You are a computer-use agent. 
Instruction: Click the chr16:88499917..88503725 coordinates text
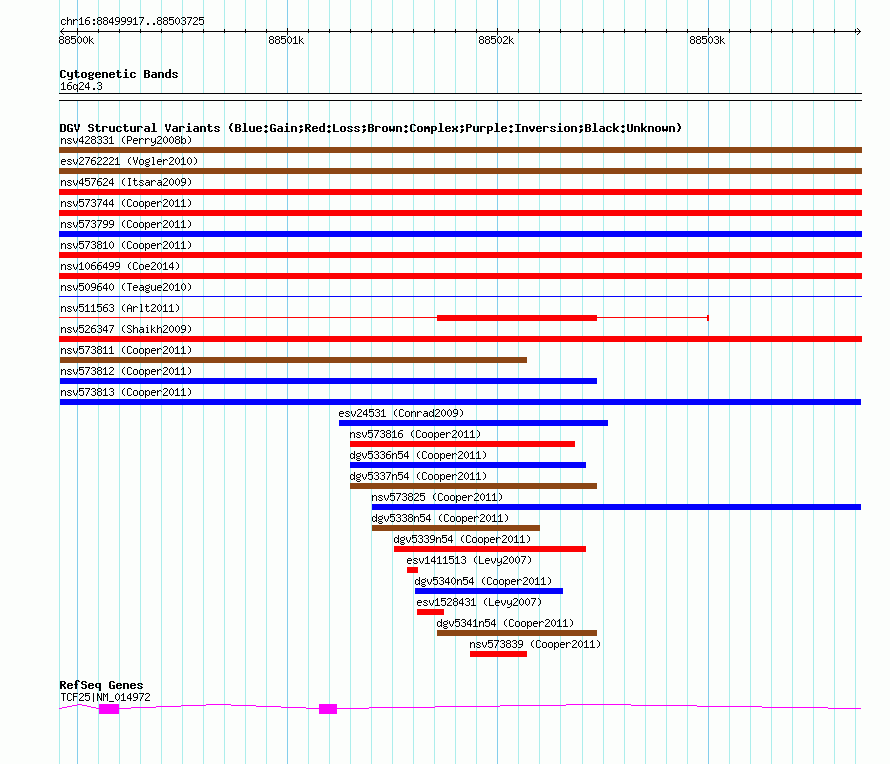pyautogui.click(x=132, y=21)
